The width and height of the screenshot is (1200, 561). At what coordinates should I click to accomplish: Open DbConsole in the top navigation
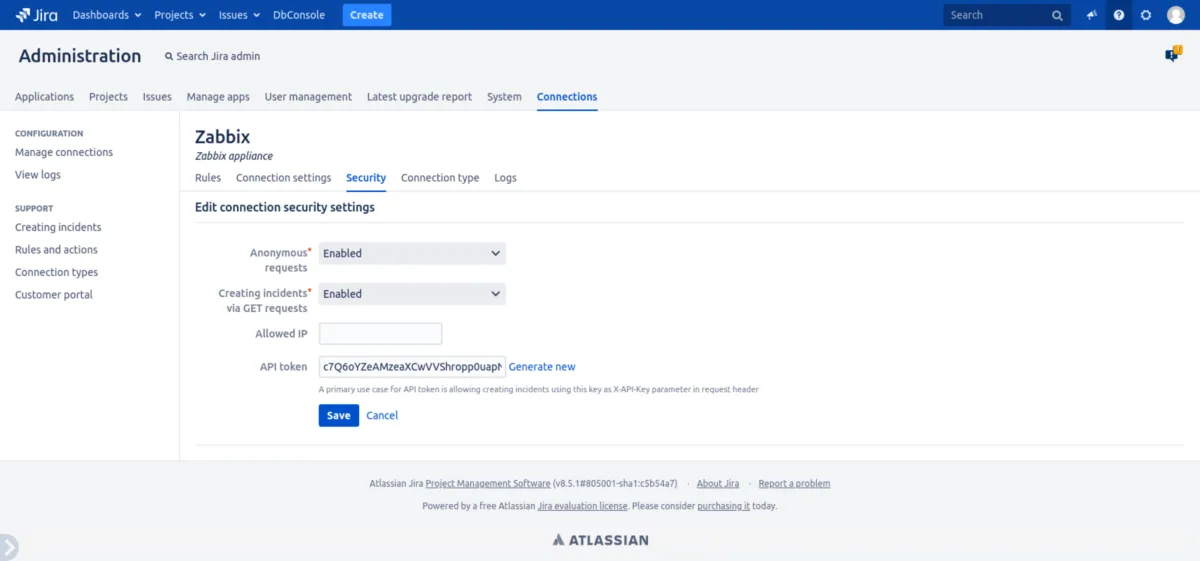[x=299, y=15]
